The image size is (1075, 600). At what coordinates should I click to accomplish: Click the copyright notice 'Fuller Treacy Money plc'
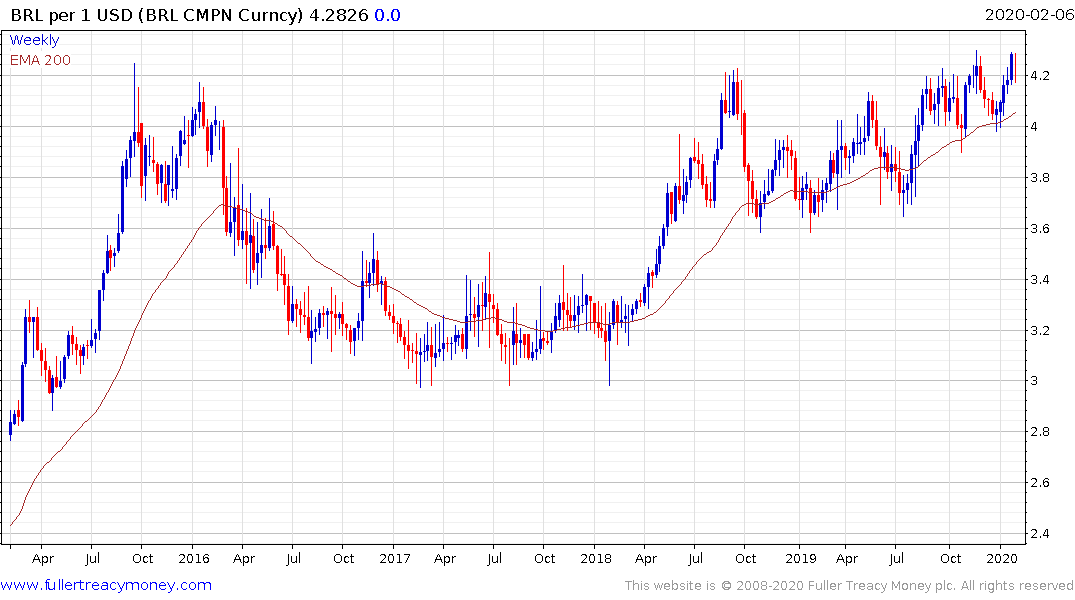pos(882,586)
